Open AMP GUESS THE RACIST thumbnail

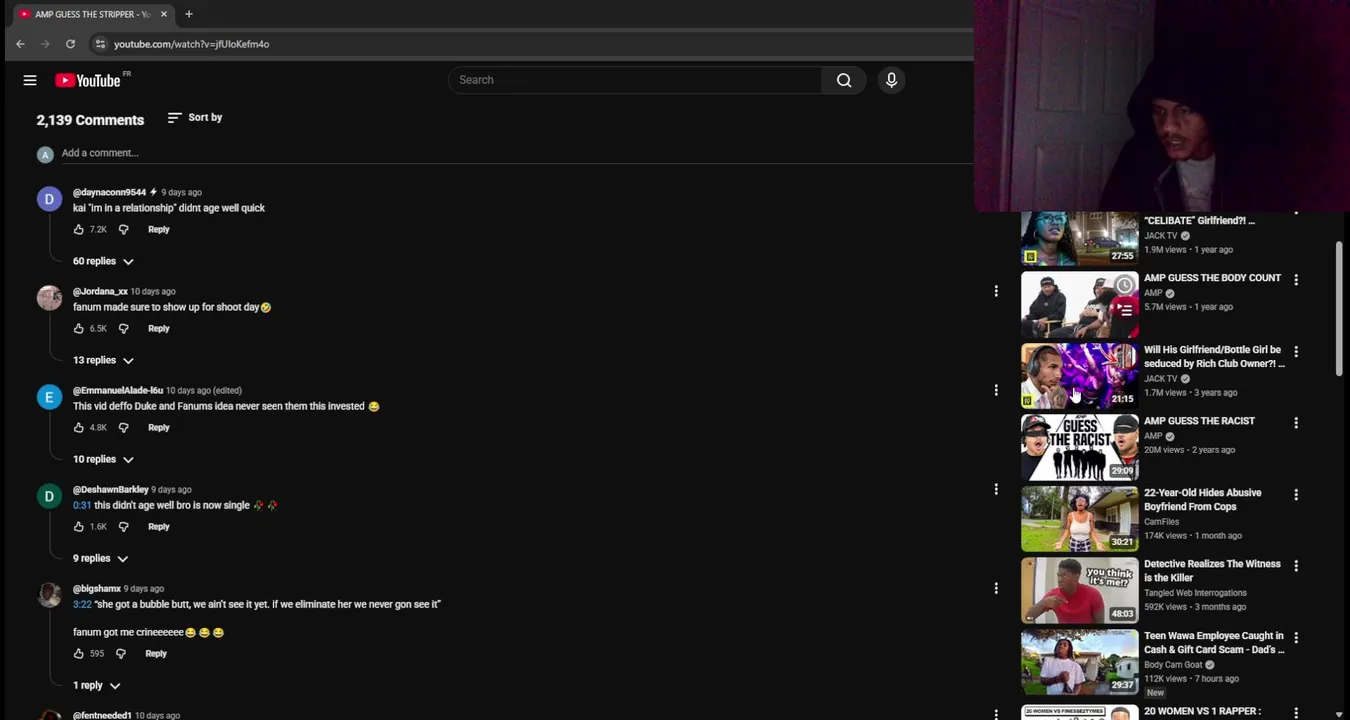pos(1079,448)
